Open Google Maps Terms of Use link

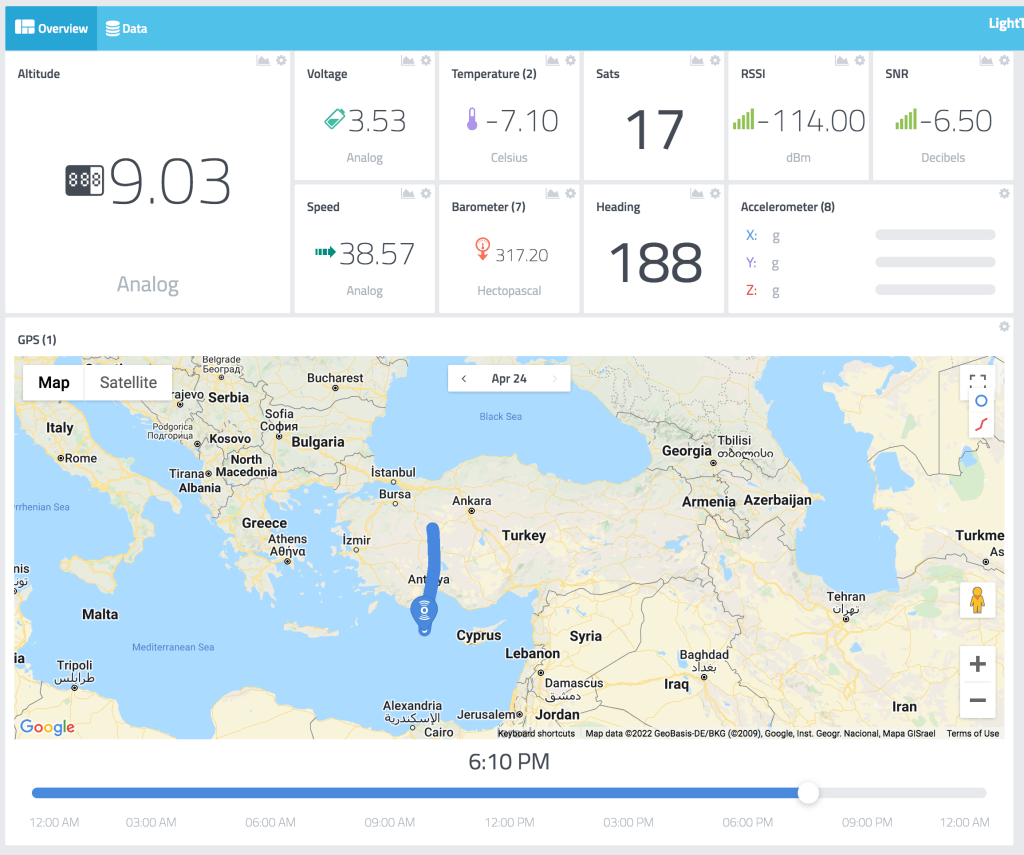(972, 733)
